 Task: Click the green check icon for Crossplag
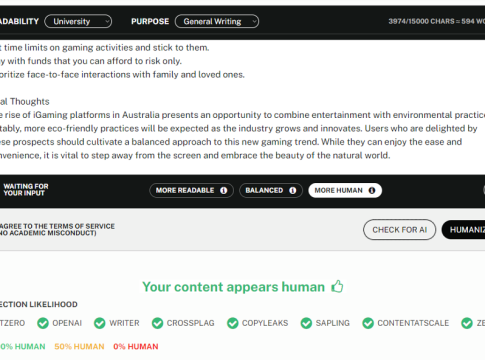157,323
